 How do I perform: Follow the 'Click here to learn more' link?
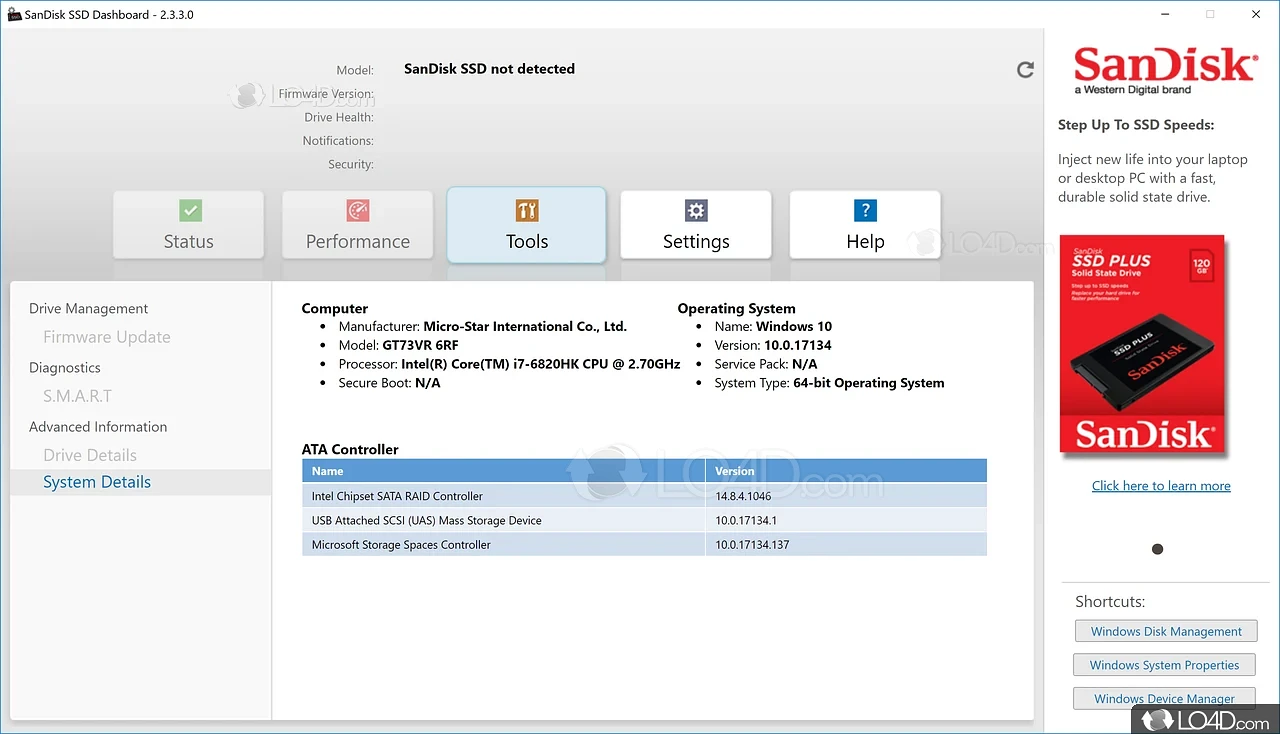(x=1161, y=486)
